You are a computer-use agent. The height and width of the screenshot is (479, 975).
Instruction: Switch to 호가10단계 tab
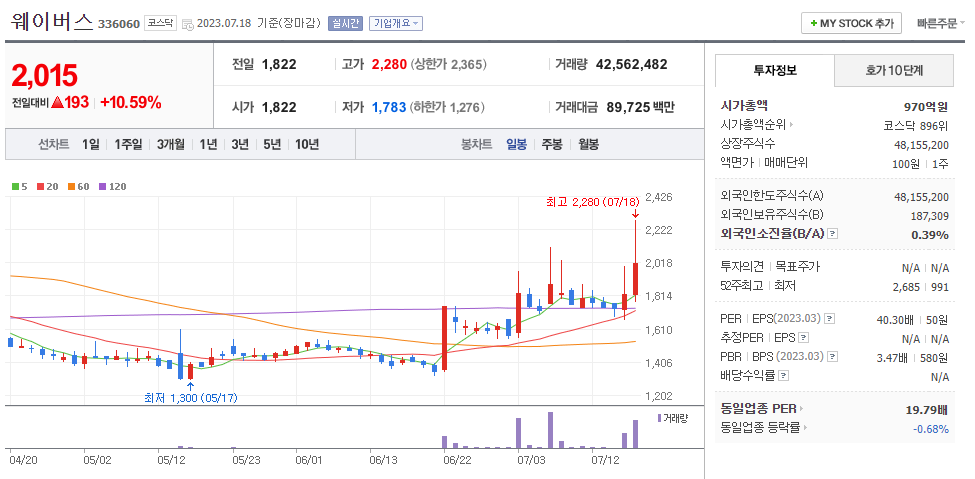click(894, 70)
